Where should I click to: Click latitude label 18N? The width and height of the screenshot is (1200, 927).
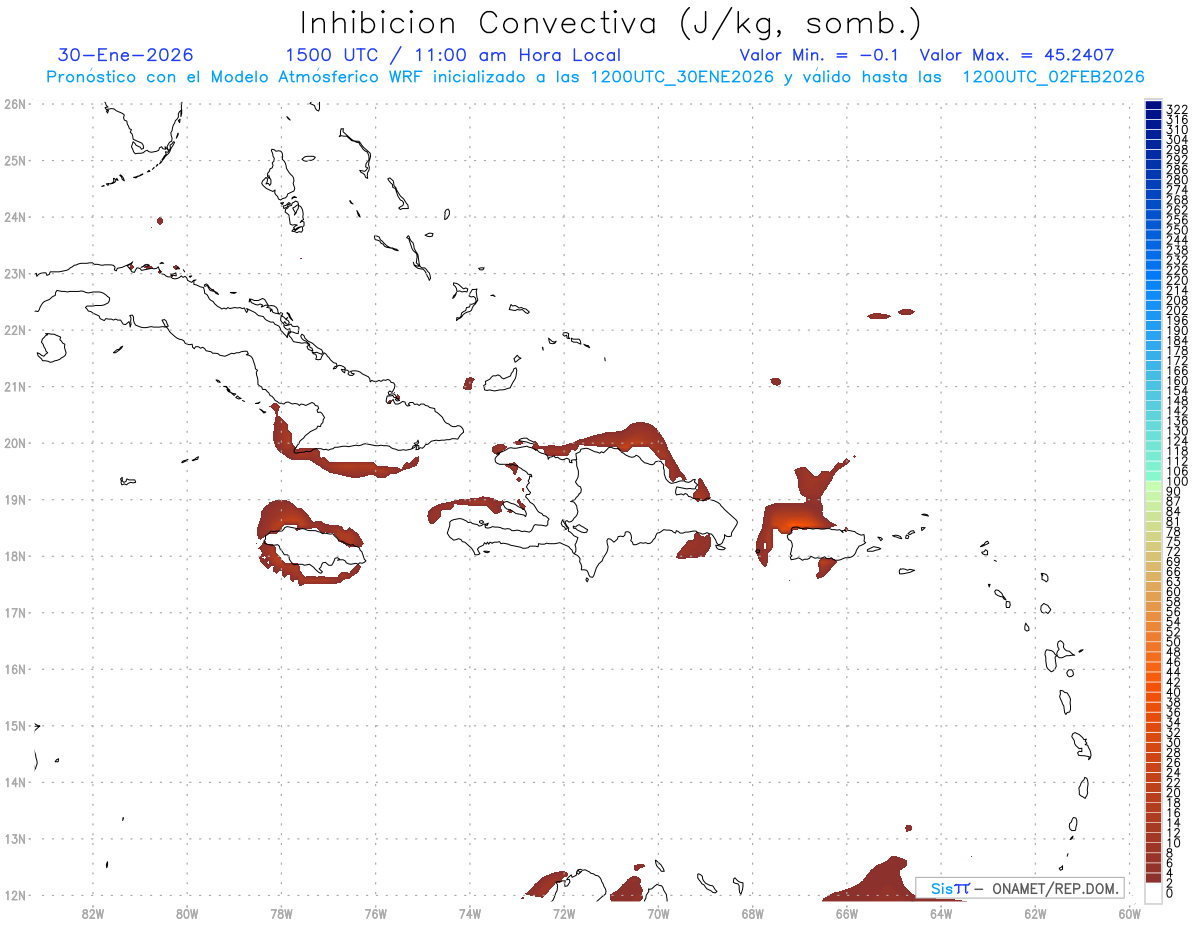click(x=14, y=556)
